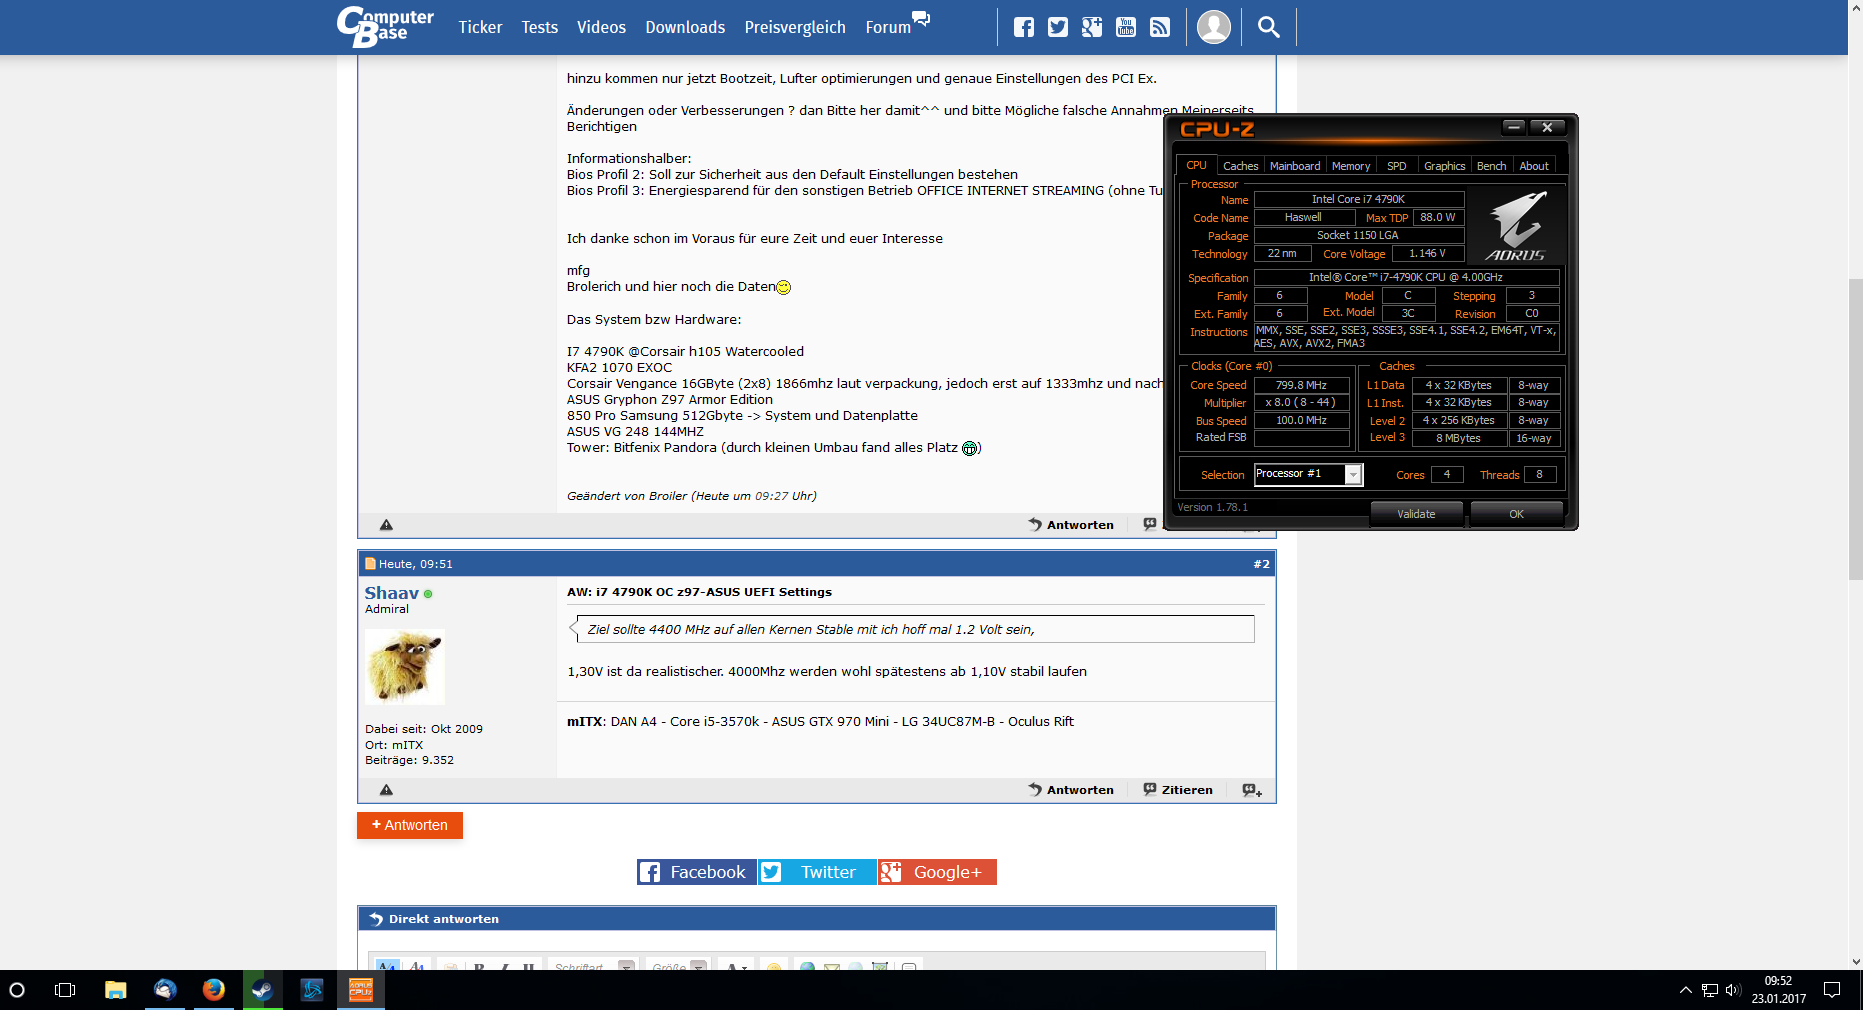The width and height of the screenshot is (1863, 1010).
Task: Click Validate button in CPU-Z
Action: coord(1416,514)
